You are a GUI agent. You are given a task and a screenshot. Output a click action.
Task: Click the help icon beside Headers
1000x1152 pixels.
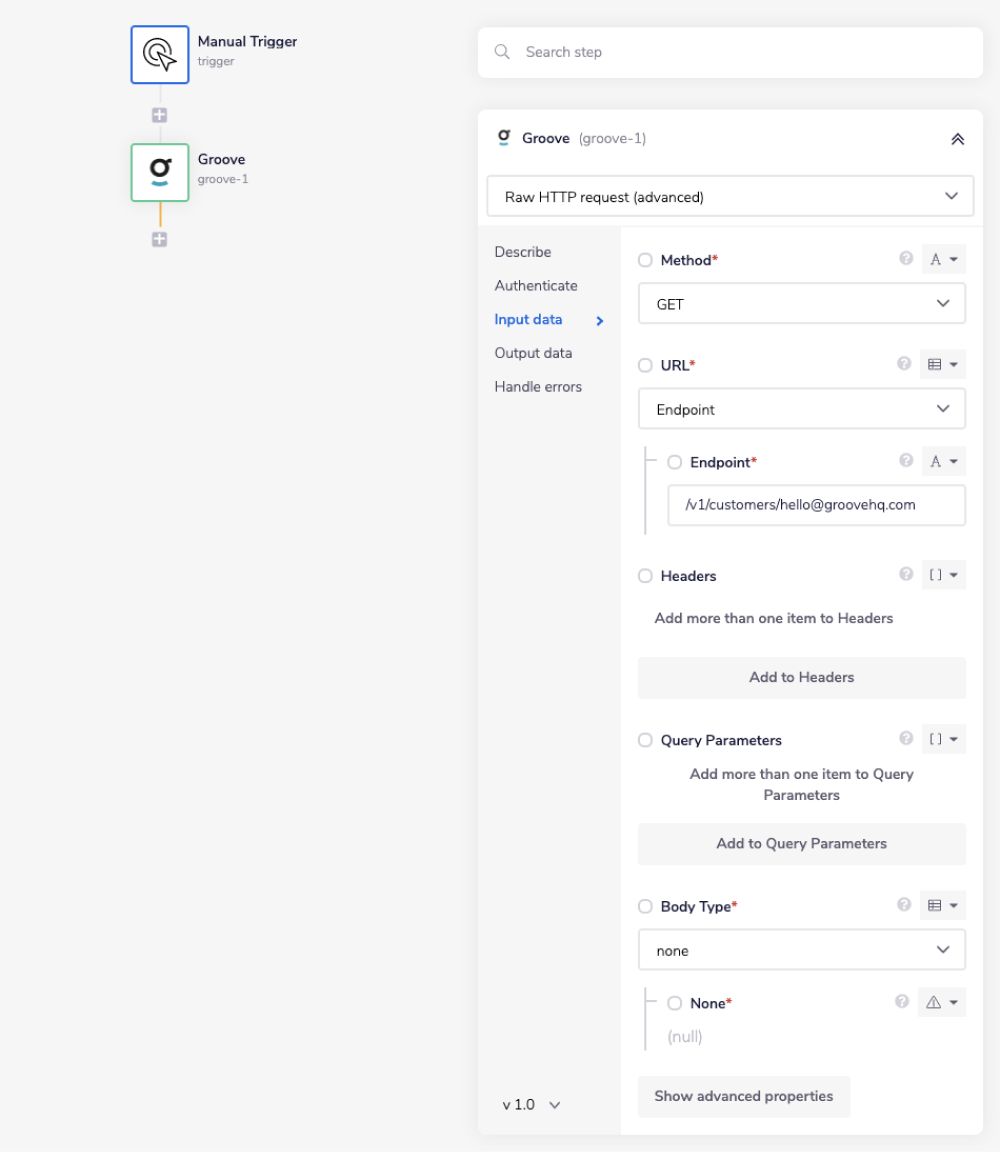pyautogui.click(x=906, y=575)
